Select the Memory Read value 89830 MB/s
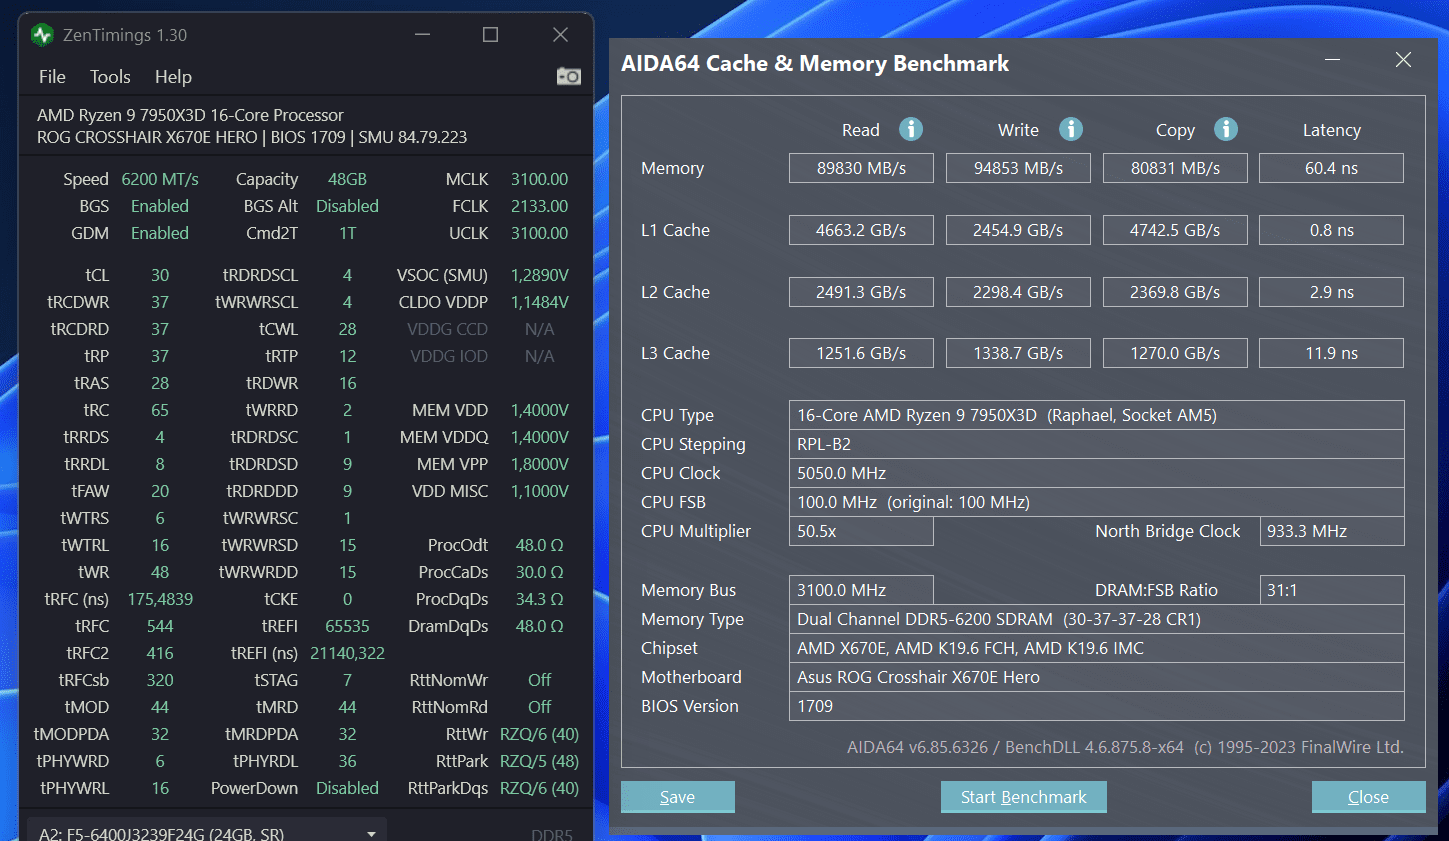 pos(861,168)
